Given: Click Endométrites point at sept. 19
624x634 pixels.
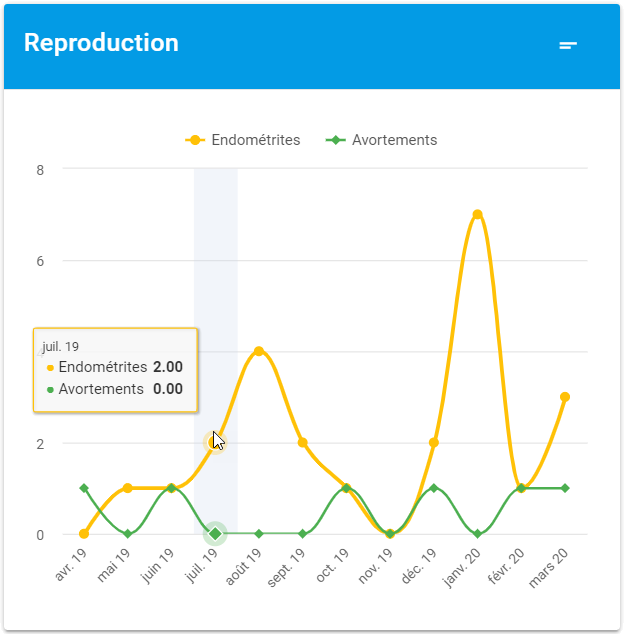Looking at the screenshot, I should [302, 443].
